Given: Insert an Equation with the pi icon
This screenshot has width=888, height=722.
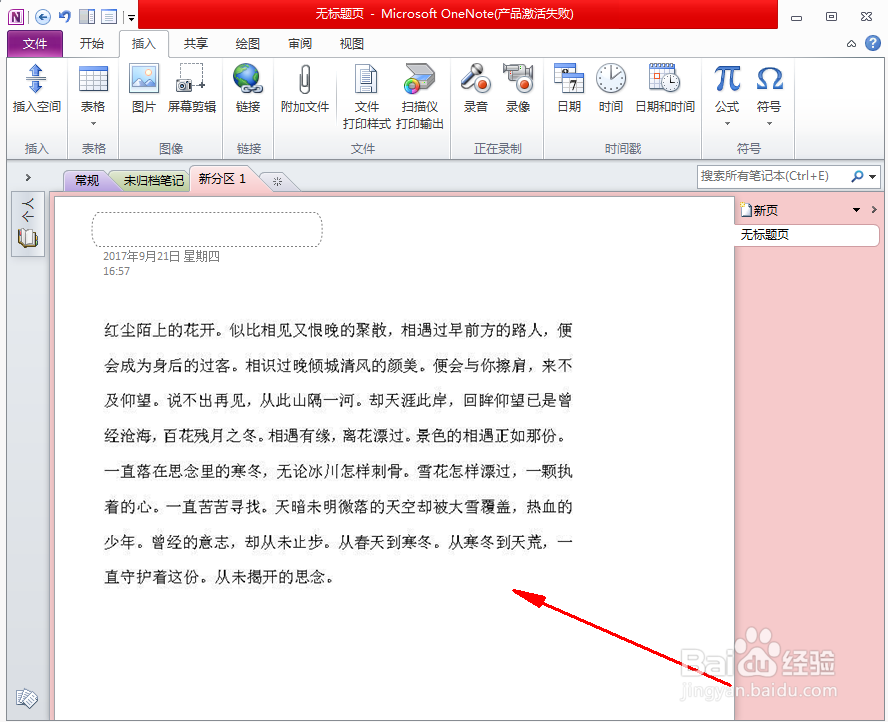Looking at the screenshot, I should tap(727, 78).
